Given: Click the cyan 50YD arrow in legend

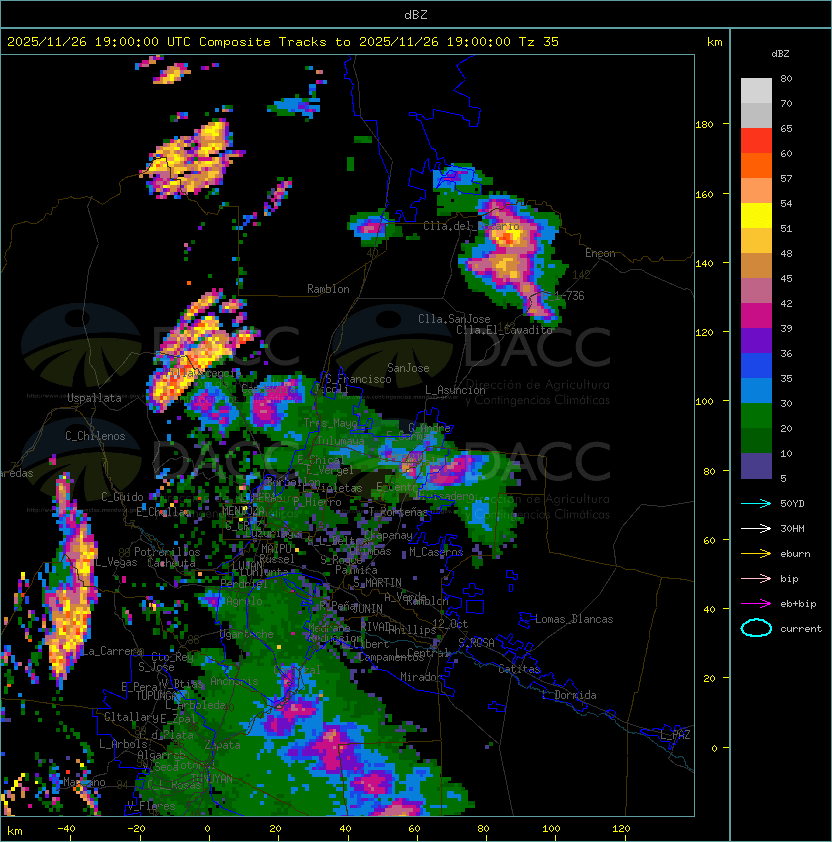Looking at the screenshot, I should (x=756, y=503).
